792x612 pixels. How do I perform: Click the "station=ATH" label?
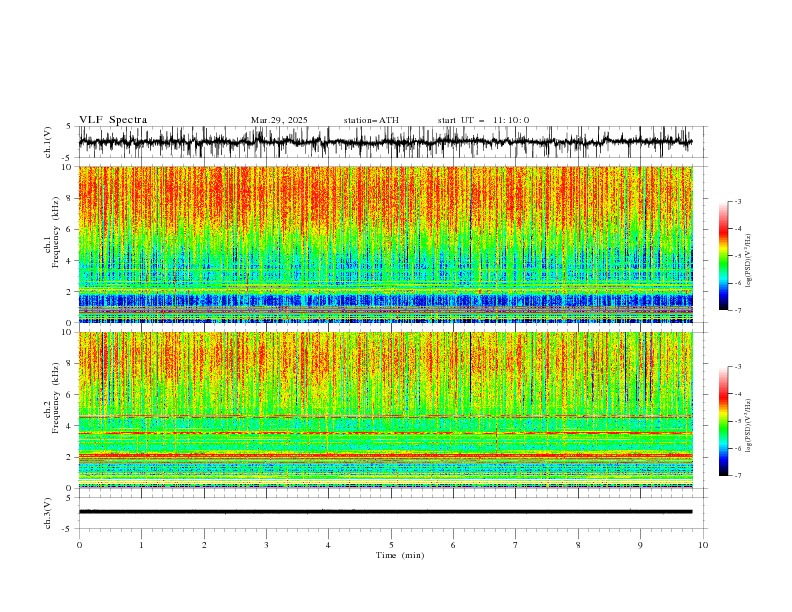pos(371,120)
